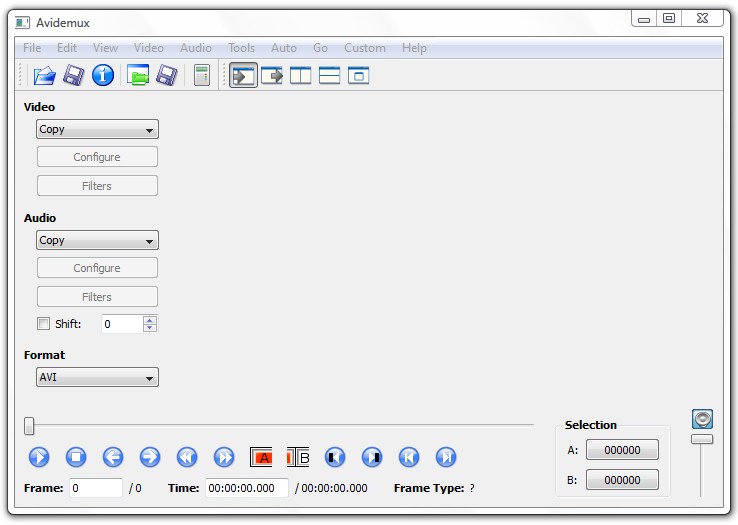Screen dimensions: 738x525
Task: Click the Frame number input field
Action: pyautogui.click(x=96, y=488)
